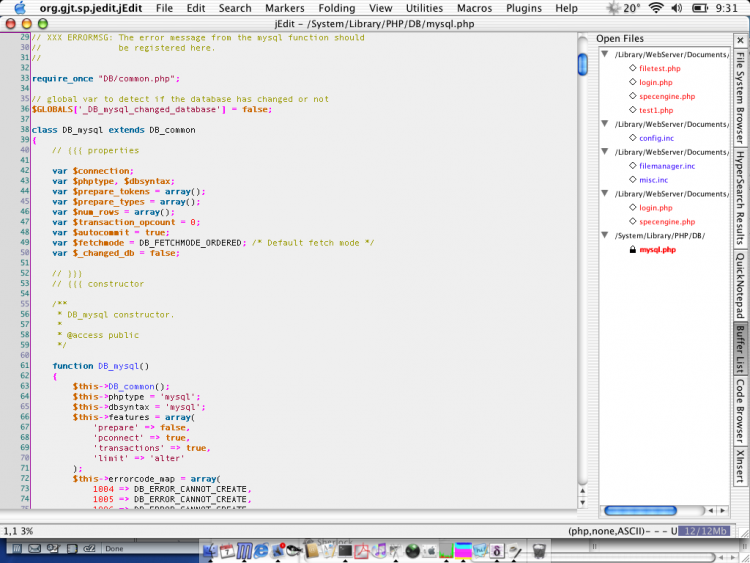Click the editor vertical scrollbar thumb
This screenshot has height=563, width=750.
tap(582, 64)
